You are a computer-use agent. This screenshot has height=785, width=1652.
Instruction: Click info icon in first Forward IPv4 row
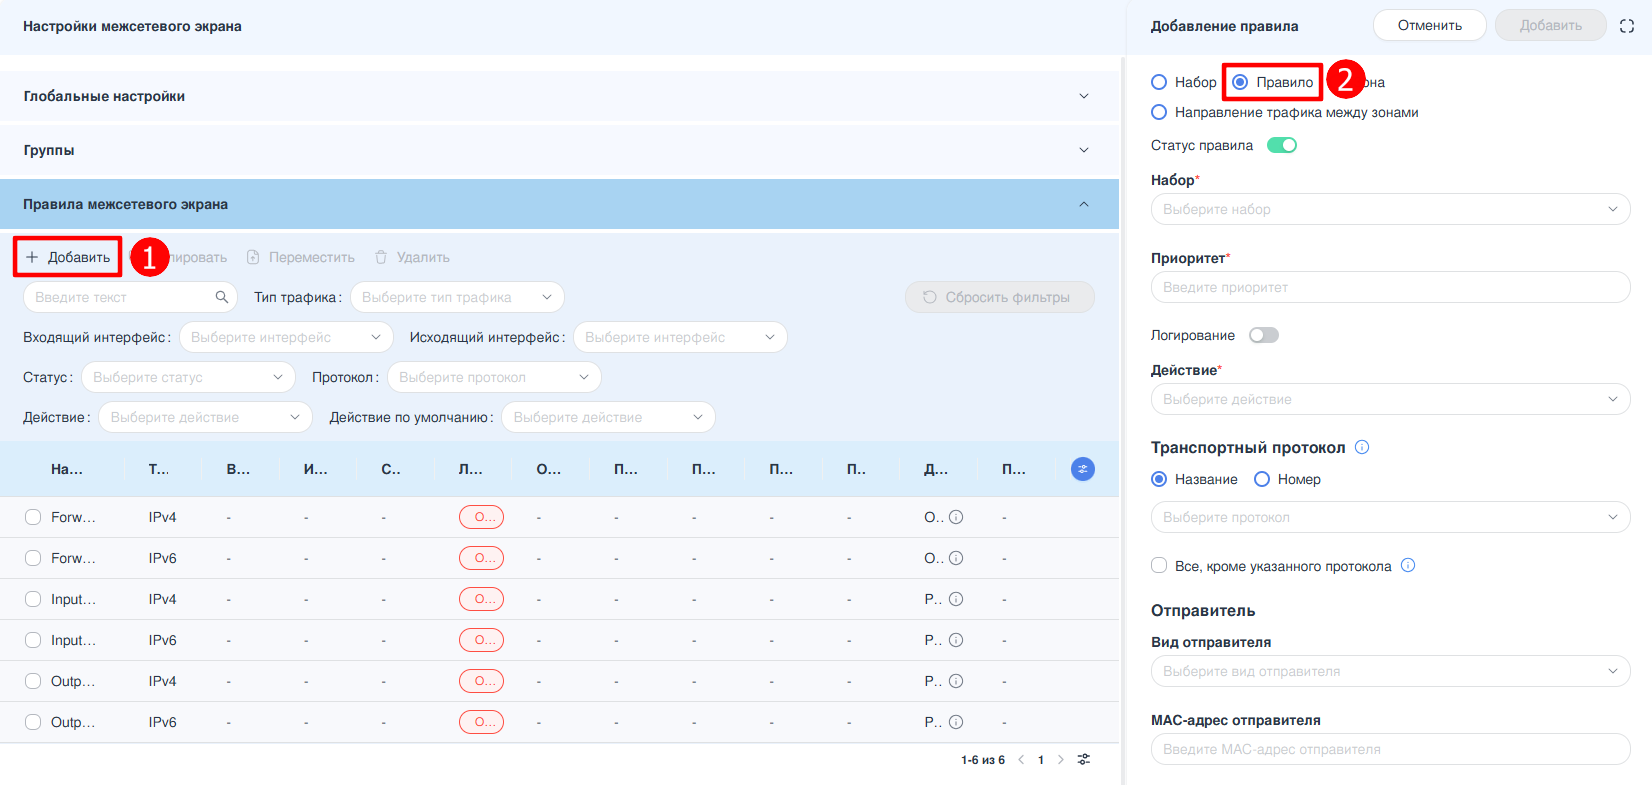956,517
